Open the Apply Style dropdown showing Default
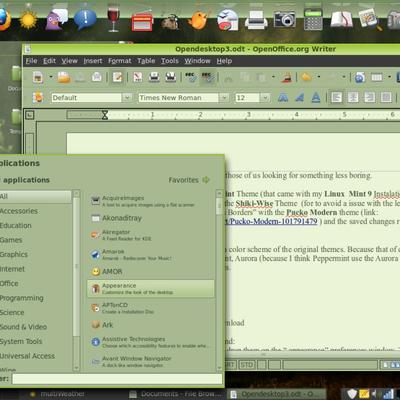This screenshot has width=400, height=400. point(127,98)
